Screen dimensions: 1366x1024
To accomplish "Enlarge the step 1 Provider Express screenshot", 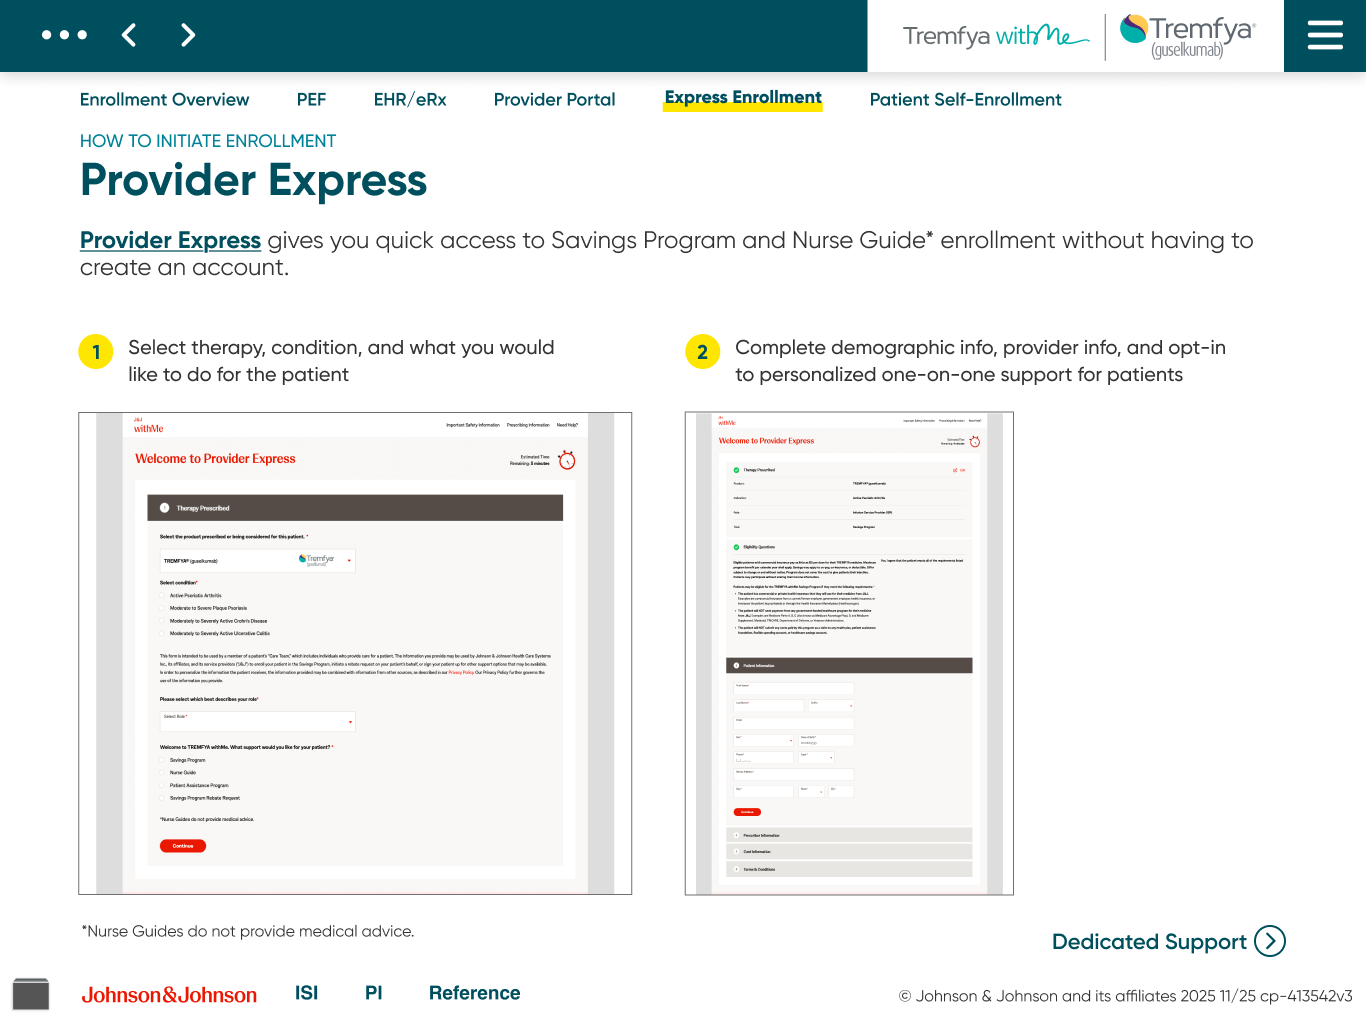I will pyautogui.click(x=355, y=653).
